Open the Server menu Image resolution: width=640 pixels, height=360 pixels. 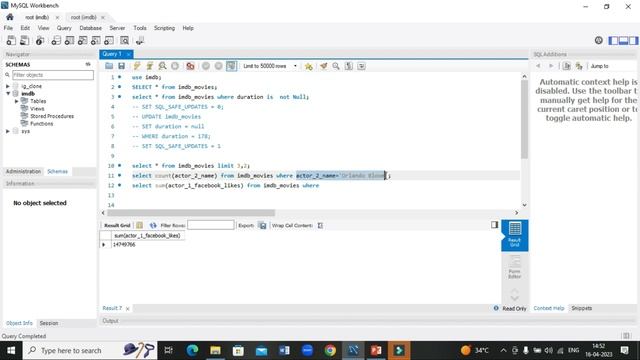tap(117, 28)
